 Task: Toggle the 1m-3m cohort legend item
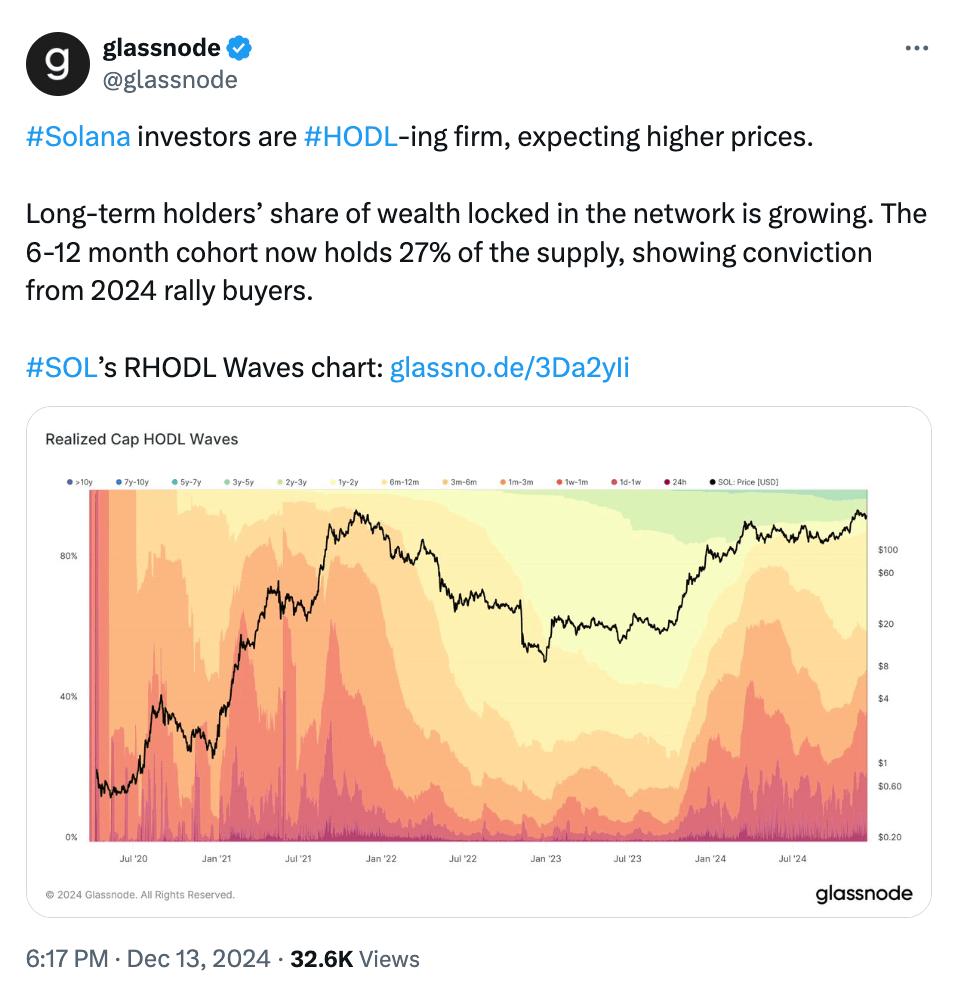[x=504, y=481]
